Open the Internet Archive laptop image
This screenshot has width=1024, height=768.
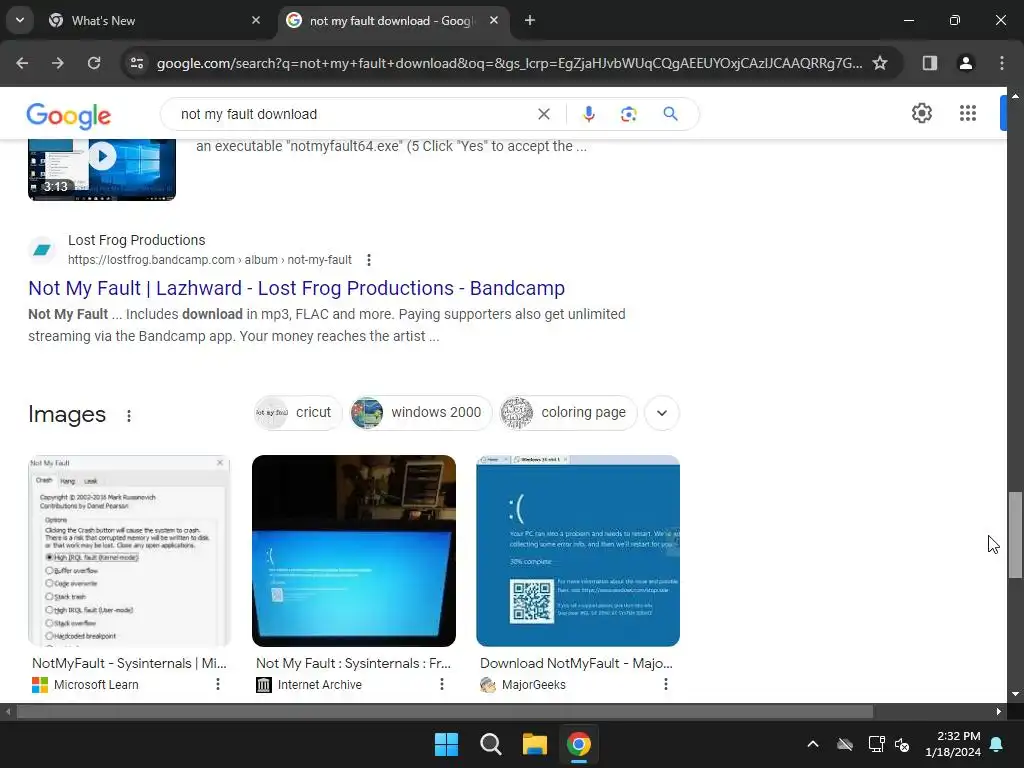click(x=354, y=551)
